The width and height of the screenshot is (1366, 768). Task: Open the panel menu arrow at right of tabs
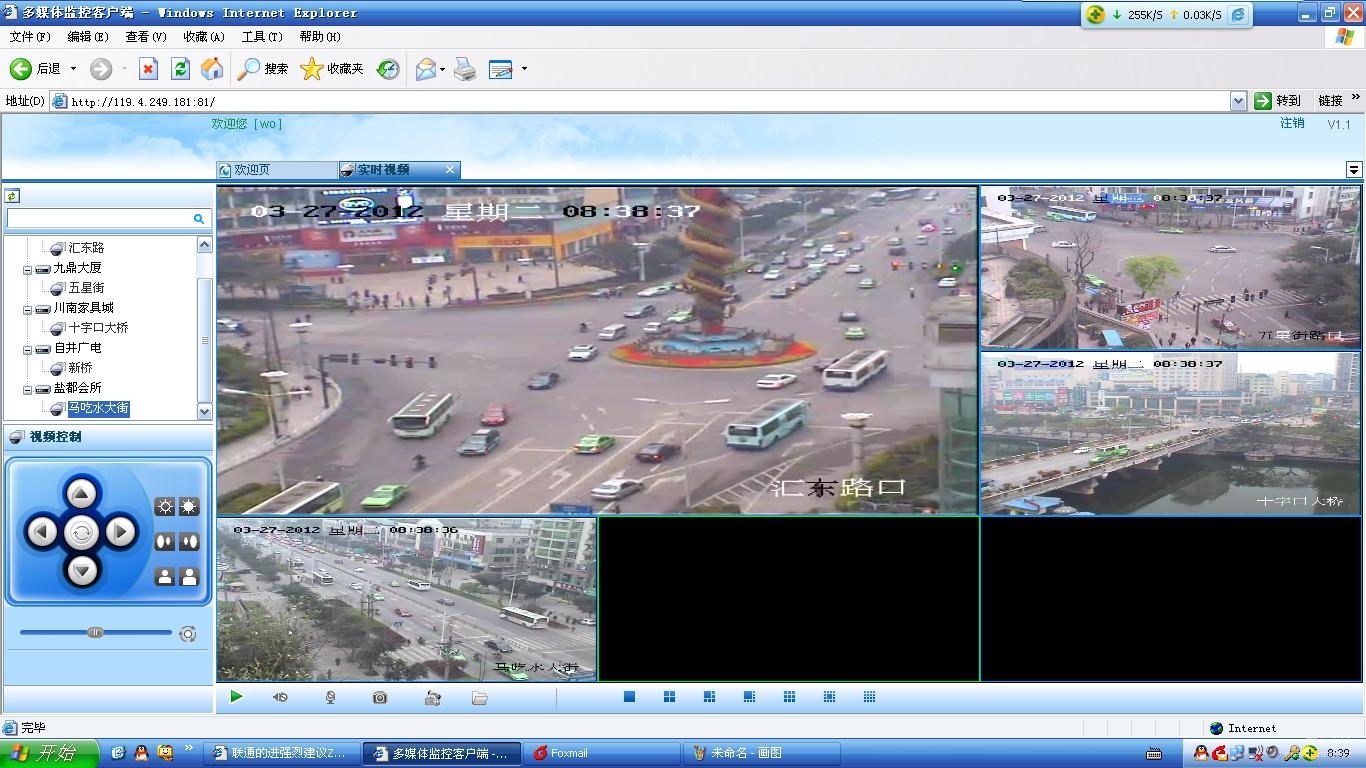point(1354,170)
